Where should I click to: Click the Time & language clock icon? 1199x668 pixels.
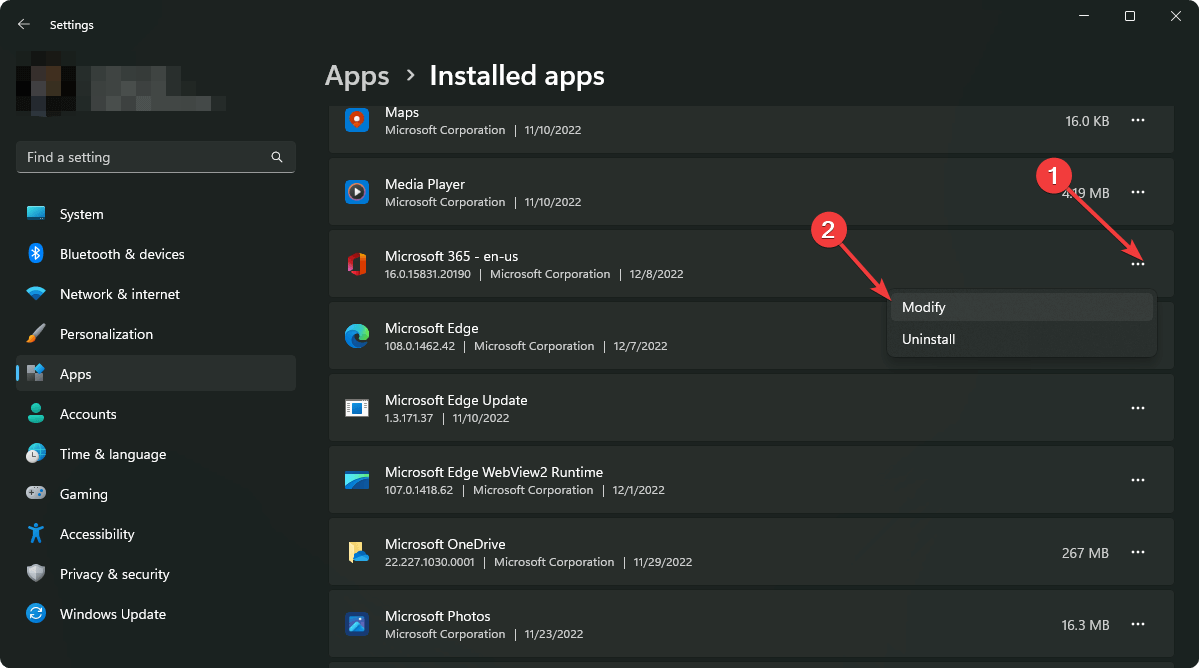[x=36, y=453]
